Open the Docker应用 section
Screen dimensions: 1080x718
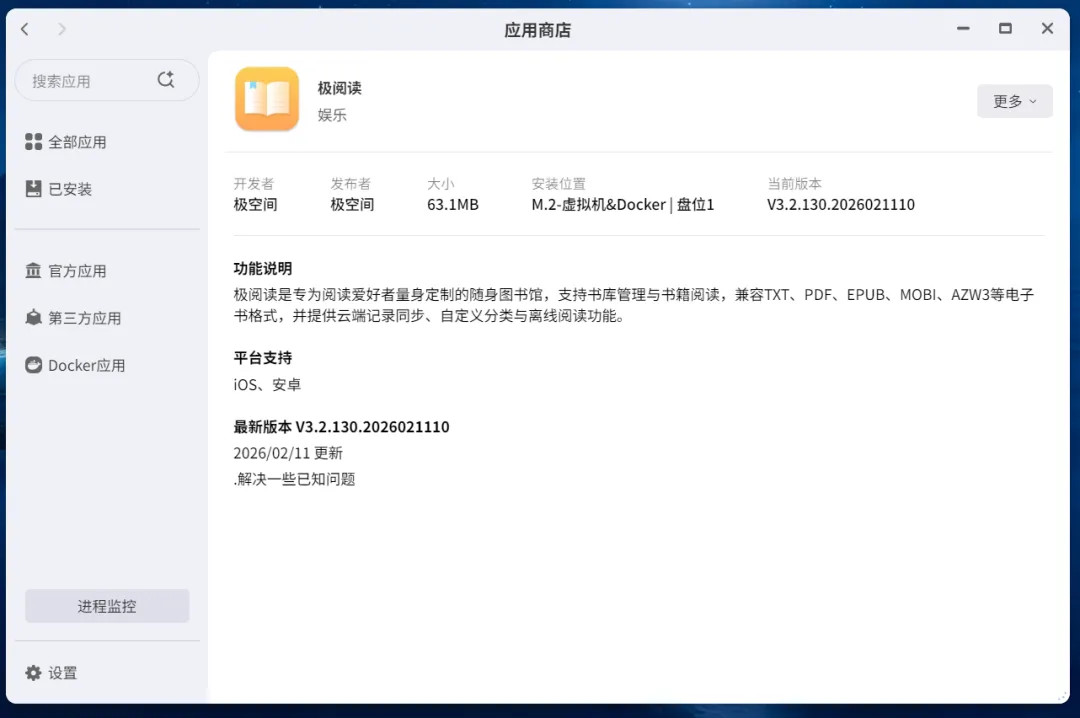pos(75,365)
